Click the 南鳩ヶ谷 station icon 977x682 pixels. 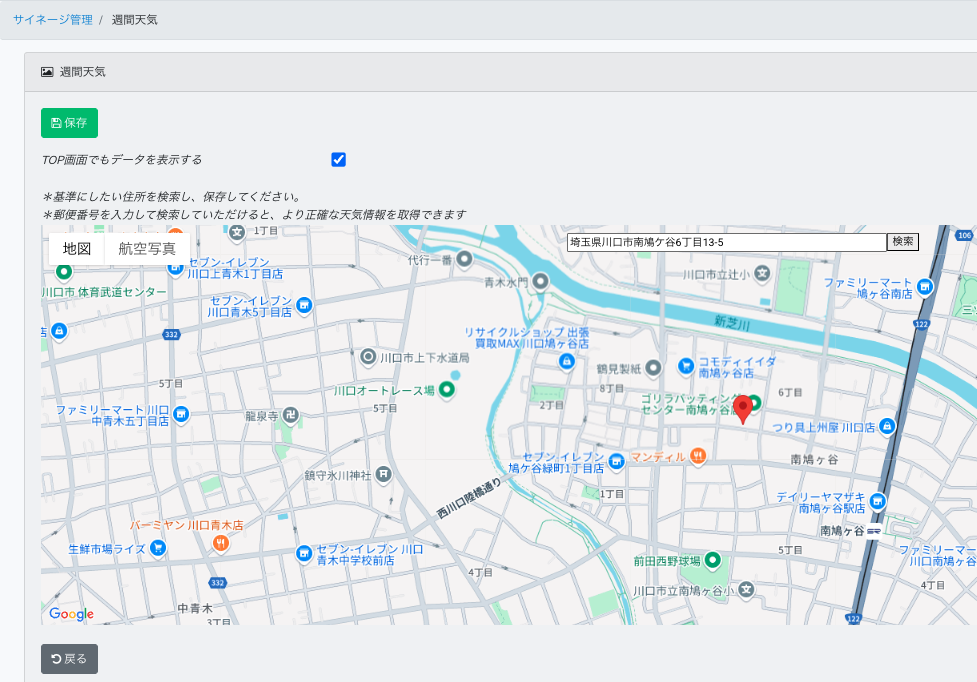click(x=874, y=531)
